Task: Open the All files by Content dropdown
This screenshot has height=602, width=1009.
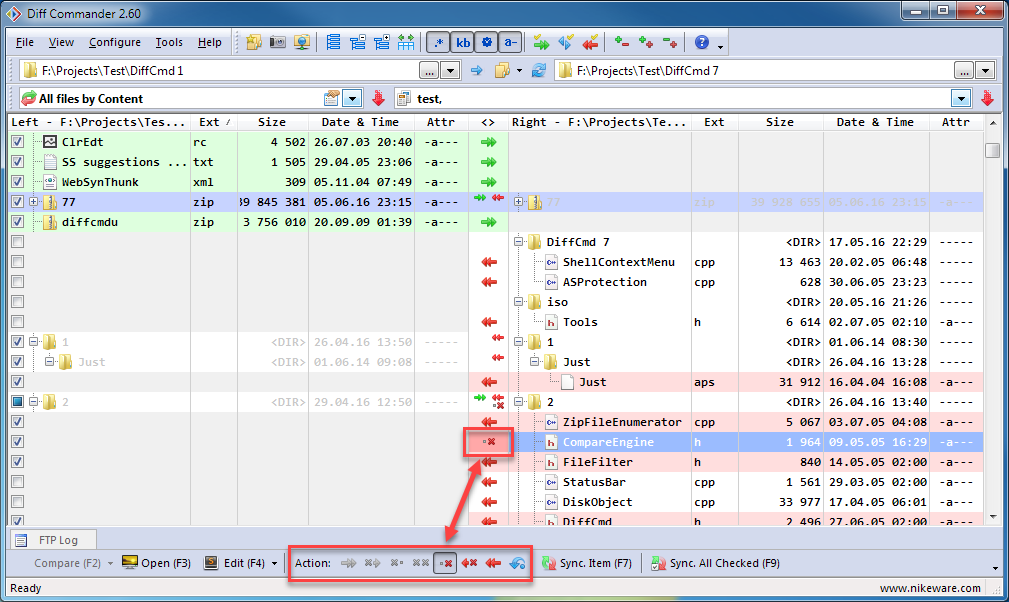Action: click(x=352, y=99)
